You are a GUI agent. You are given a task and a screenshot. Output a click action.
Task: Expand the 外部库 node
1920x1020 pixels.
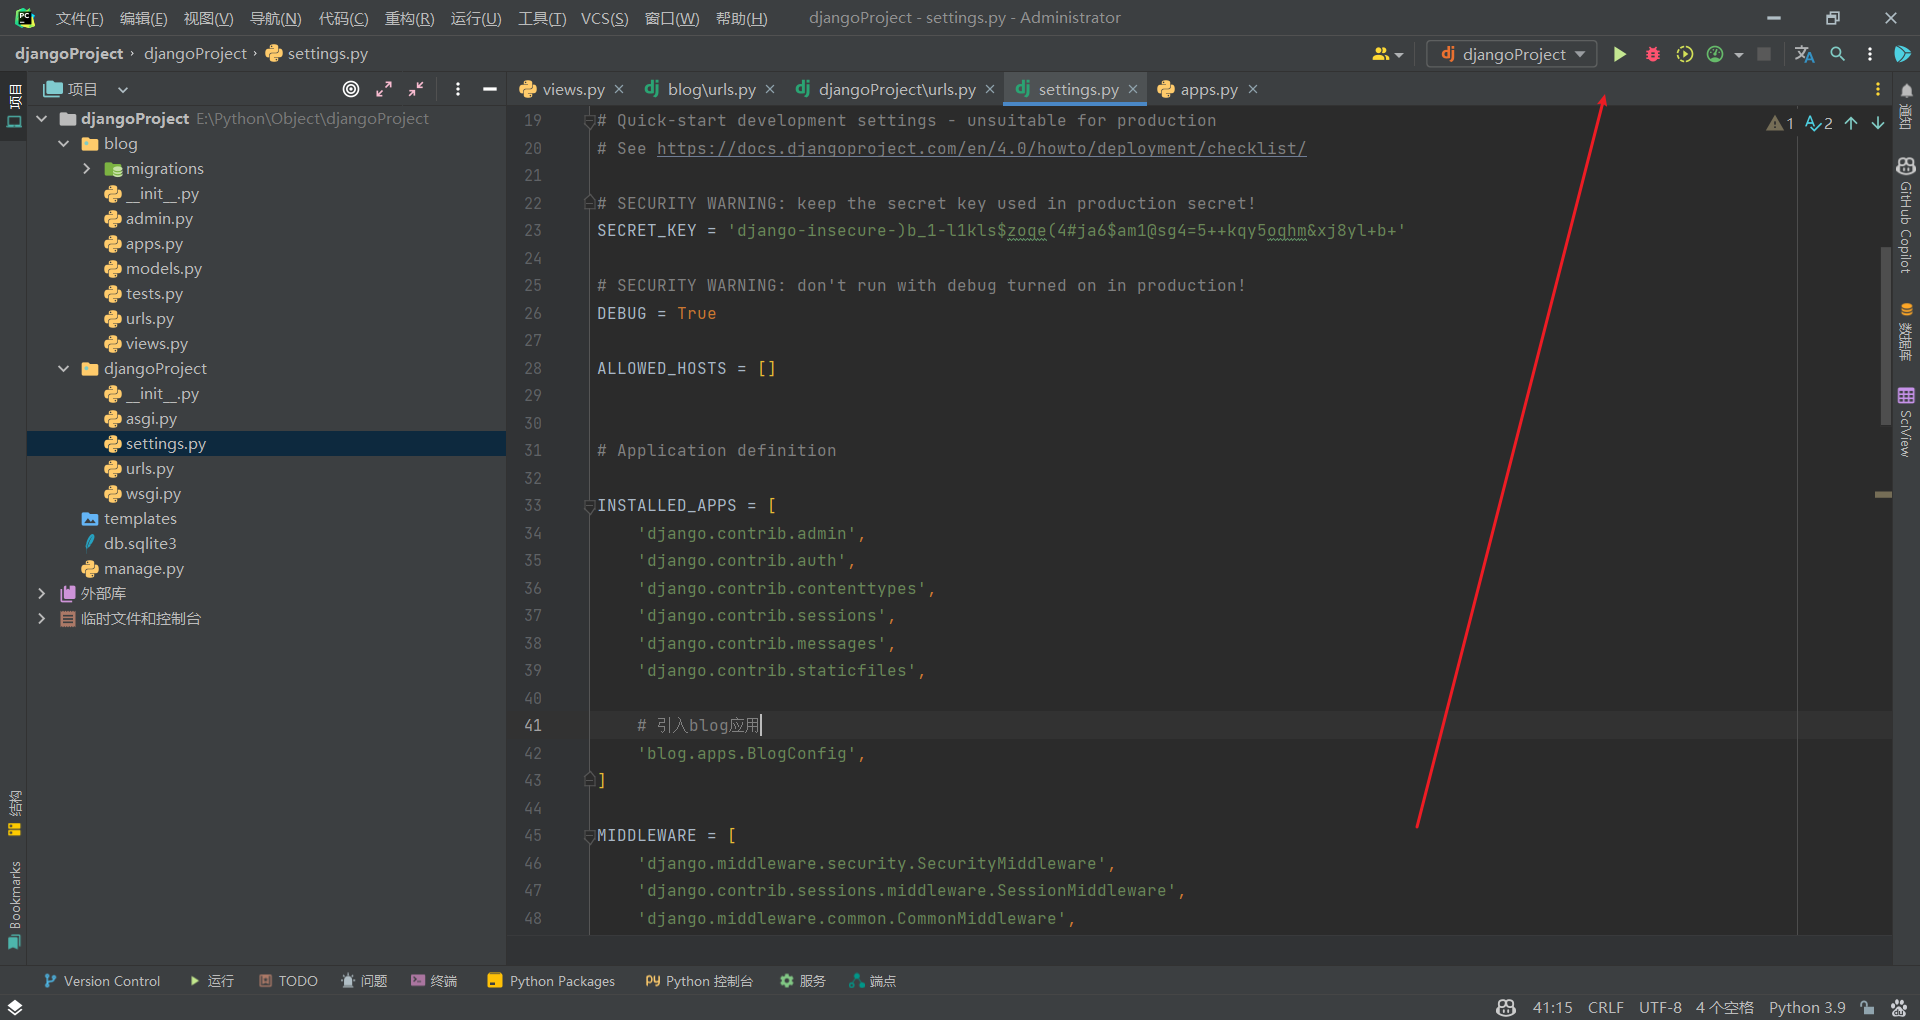41,594
